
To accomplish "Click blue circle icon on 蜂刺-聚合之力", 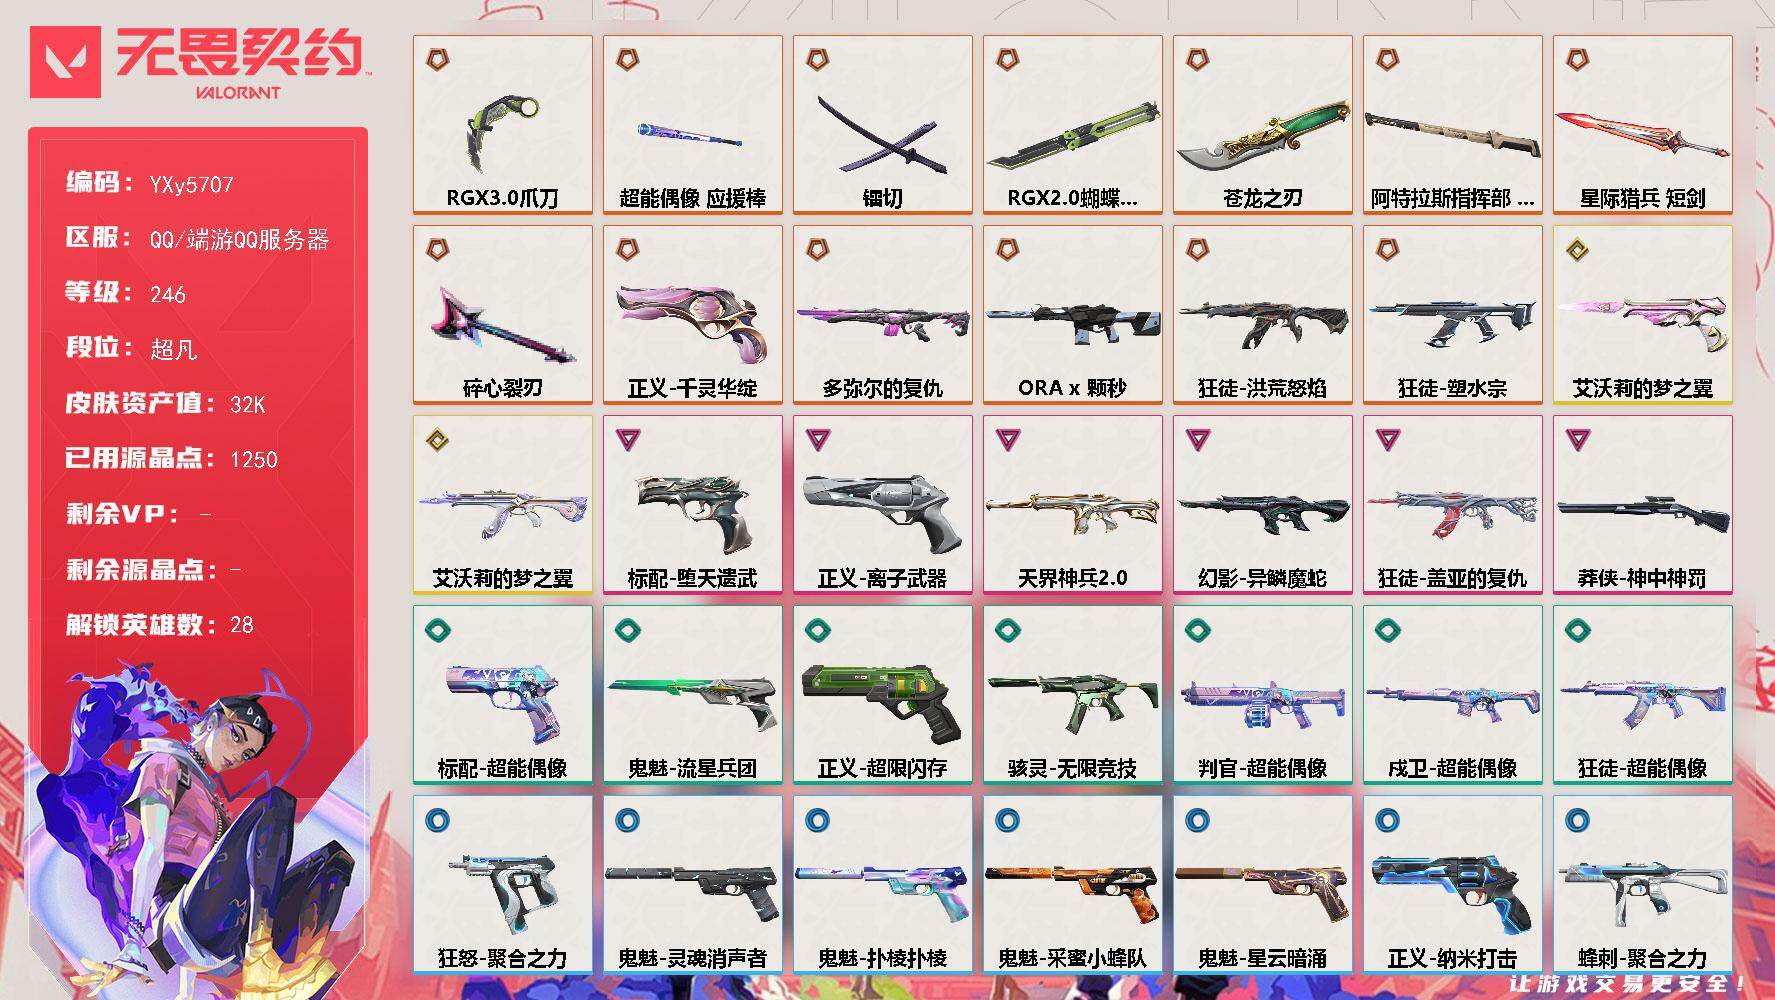I will pos(1578,820).
